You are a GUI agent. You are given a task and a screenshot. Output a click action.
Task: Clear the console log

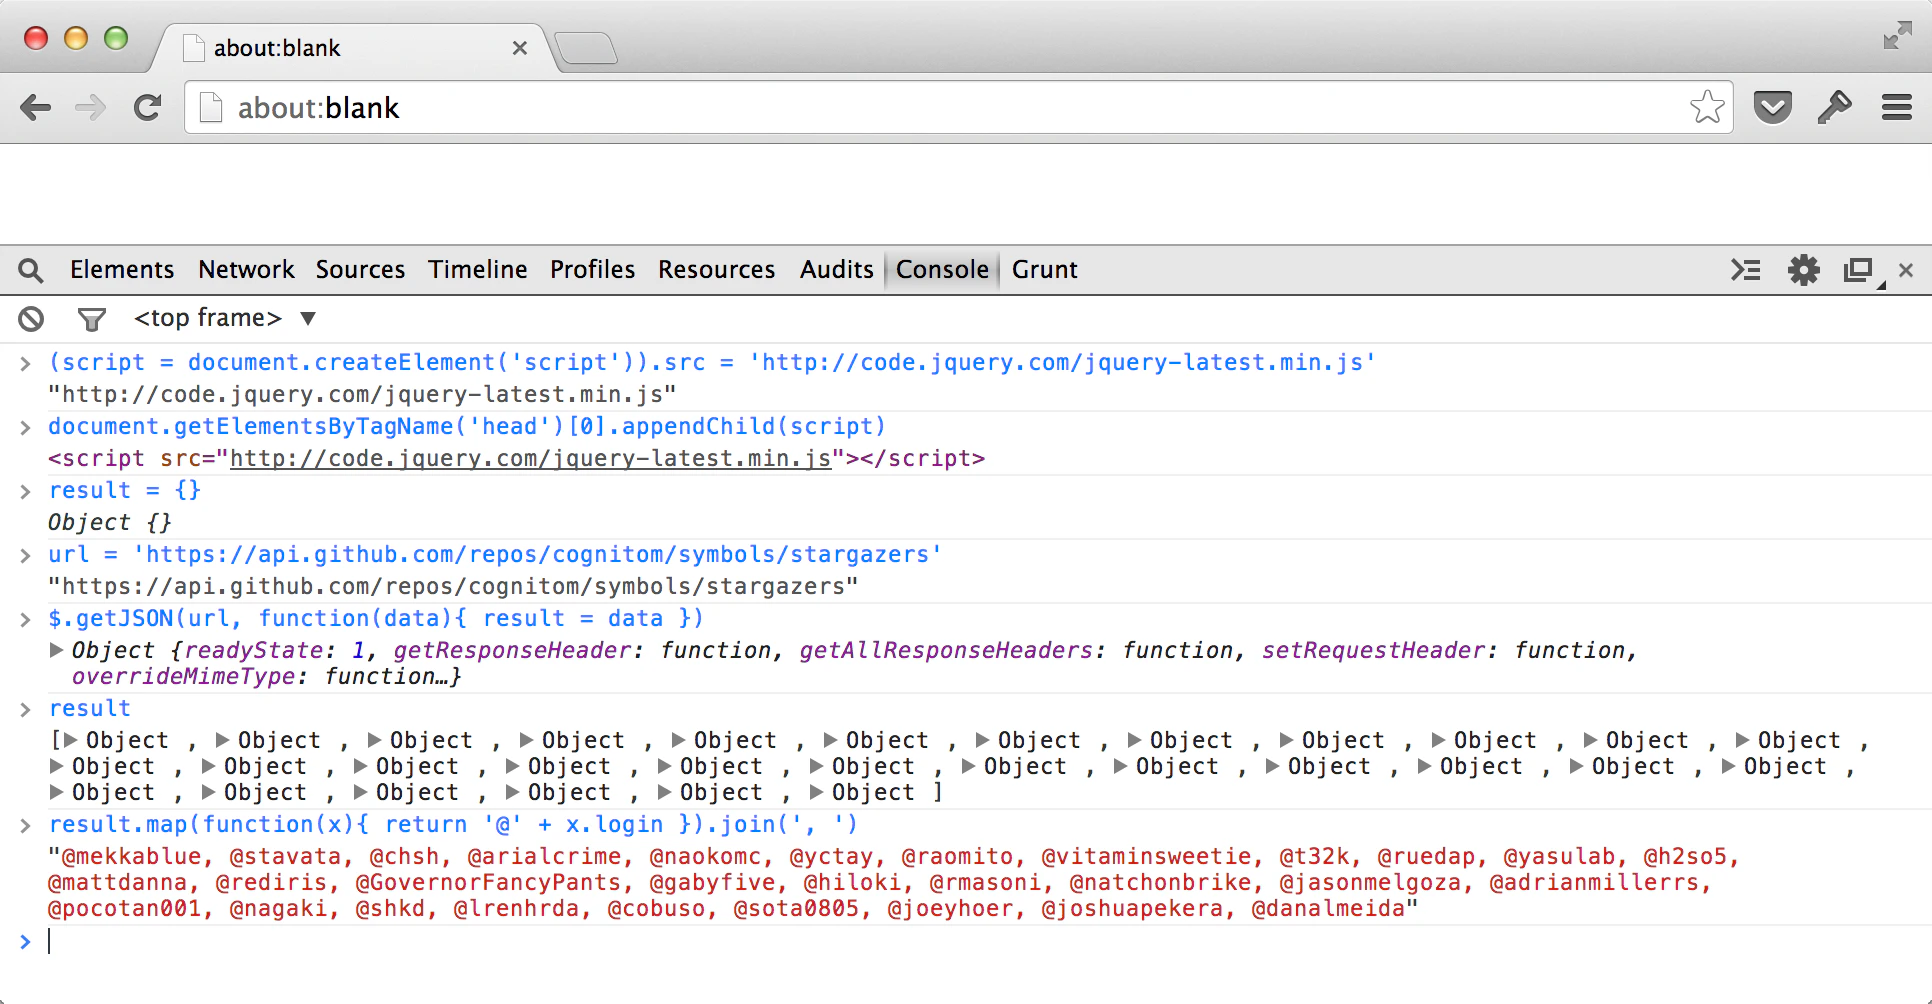(31, 319)
